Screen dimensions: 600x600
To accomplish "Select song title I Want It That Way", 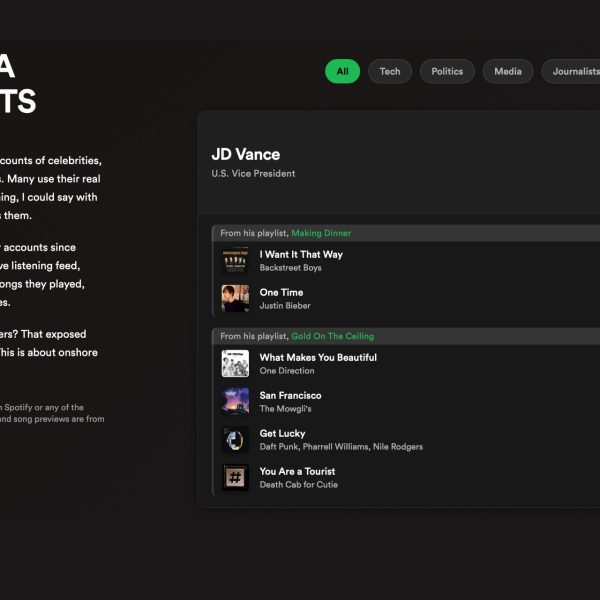I will [301, 254].
